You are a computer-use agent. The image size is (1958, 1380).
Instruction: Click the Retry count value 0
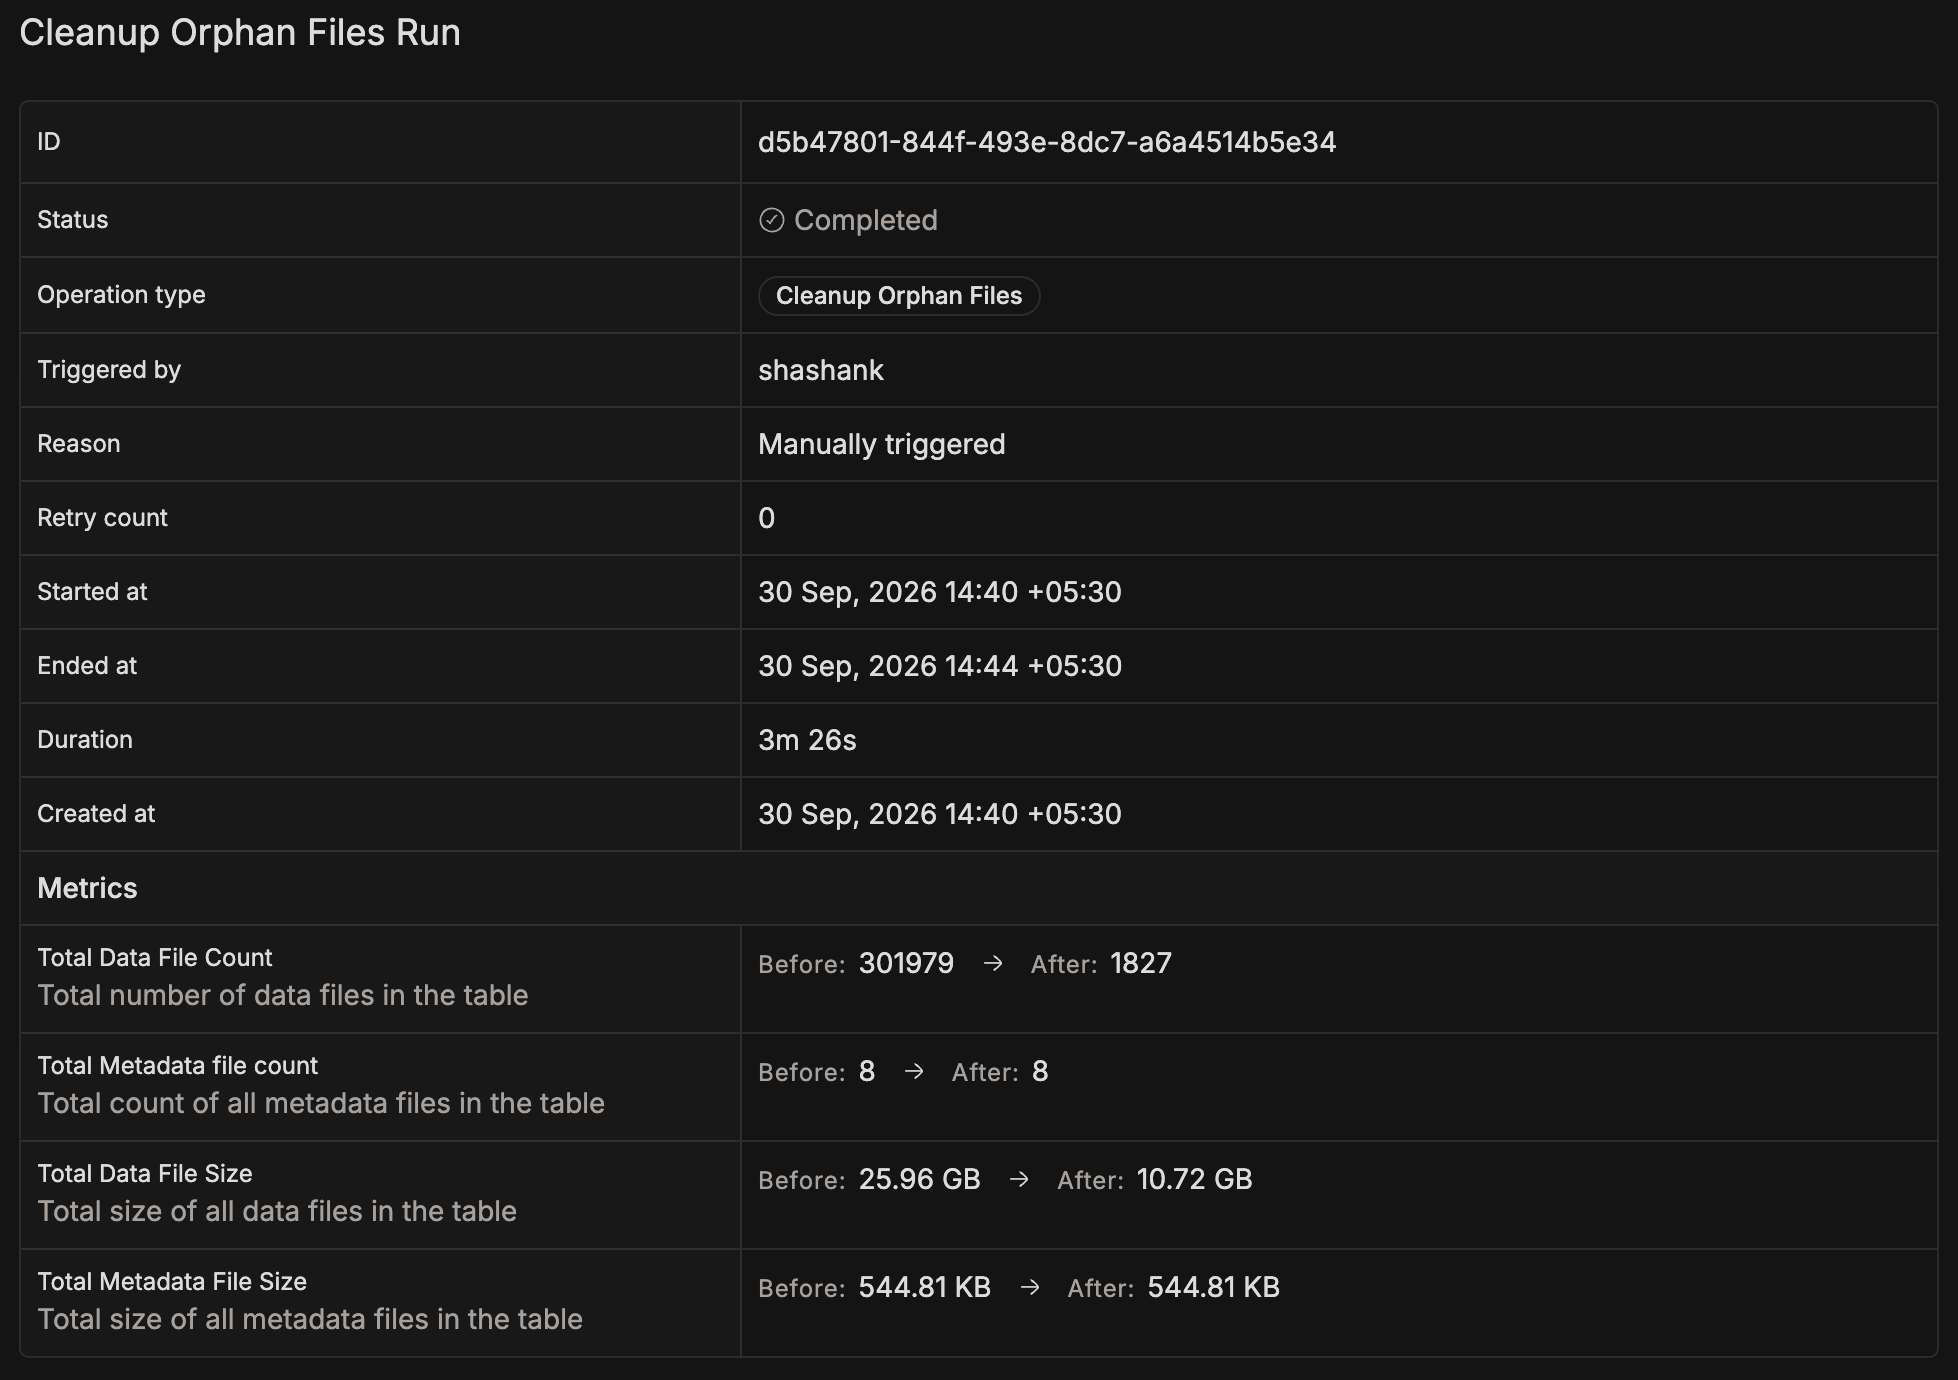767,518
